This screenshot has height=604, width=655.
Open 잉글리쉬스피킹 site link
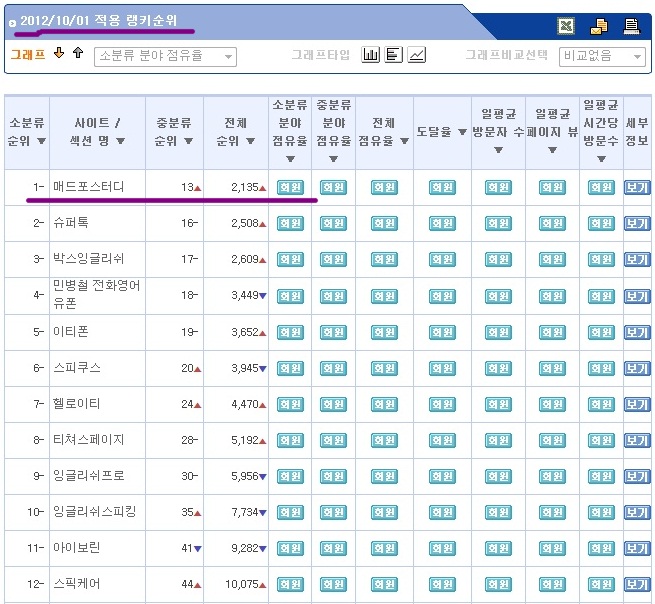pyautogui.click(x=94, y=512)
